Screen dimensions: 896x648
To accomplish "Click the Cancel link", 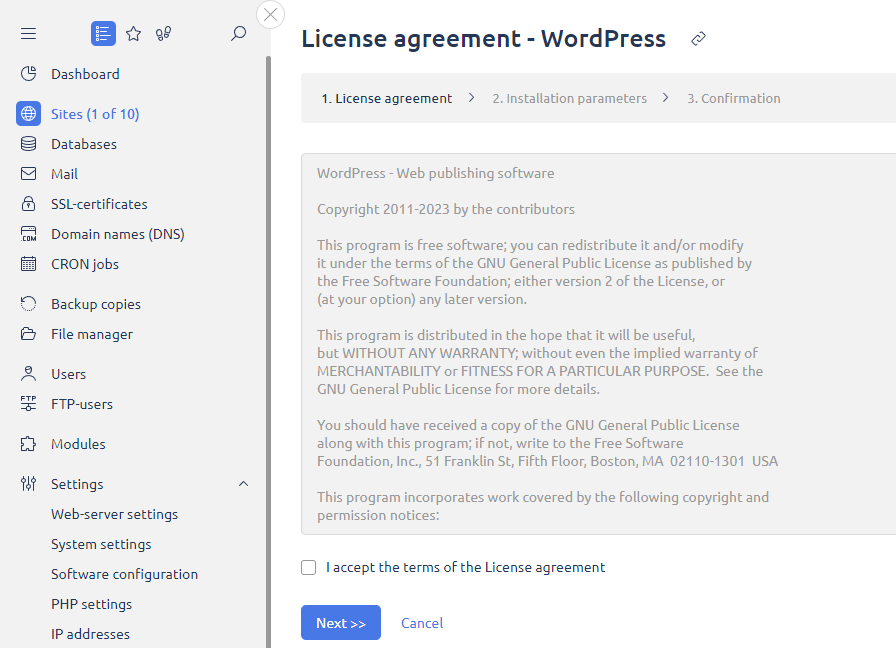I will [422, 623].
